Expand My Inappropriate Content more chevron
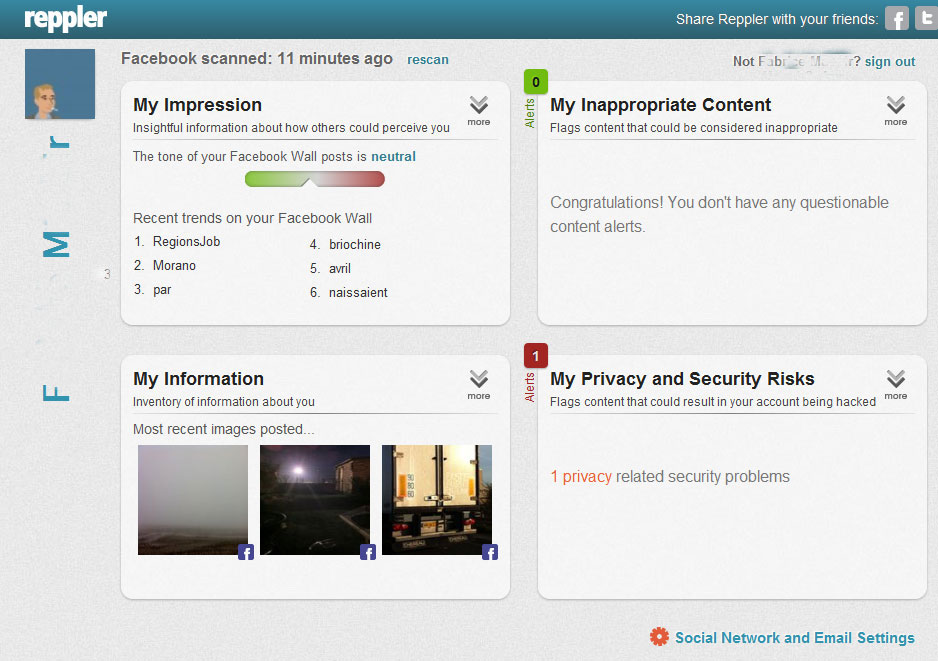 tap(896, 110)
